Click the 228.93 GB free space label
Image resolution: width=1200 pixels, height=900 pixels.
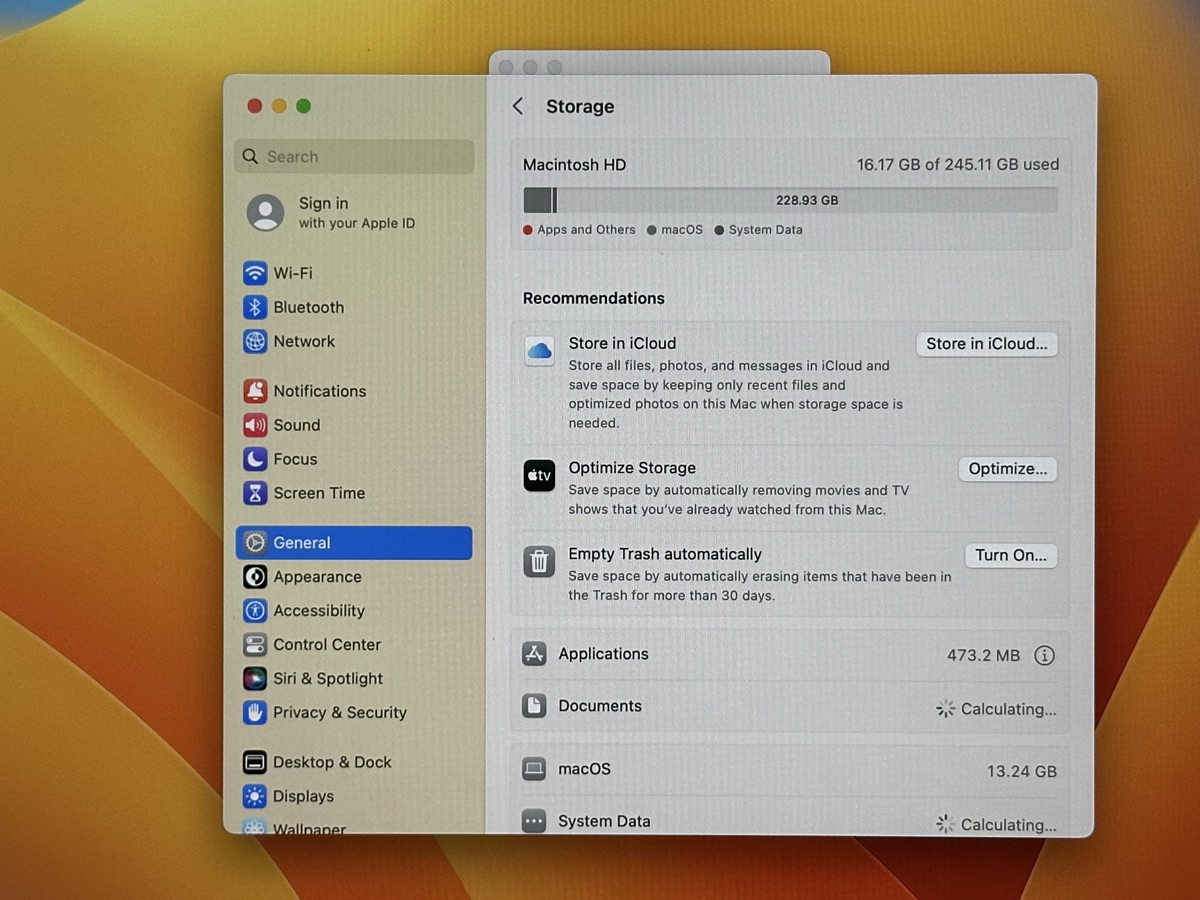coord(807,200)
